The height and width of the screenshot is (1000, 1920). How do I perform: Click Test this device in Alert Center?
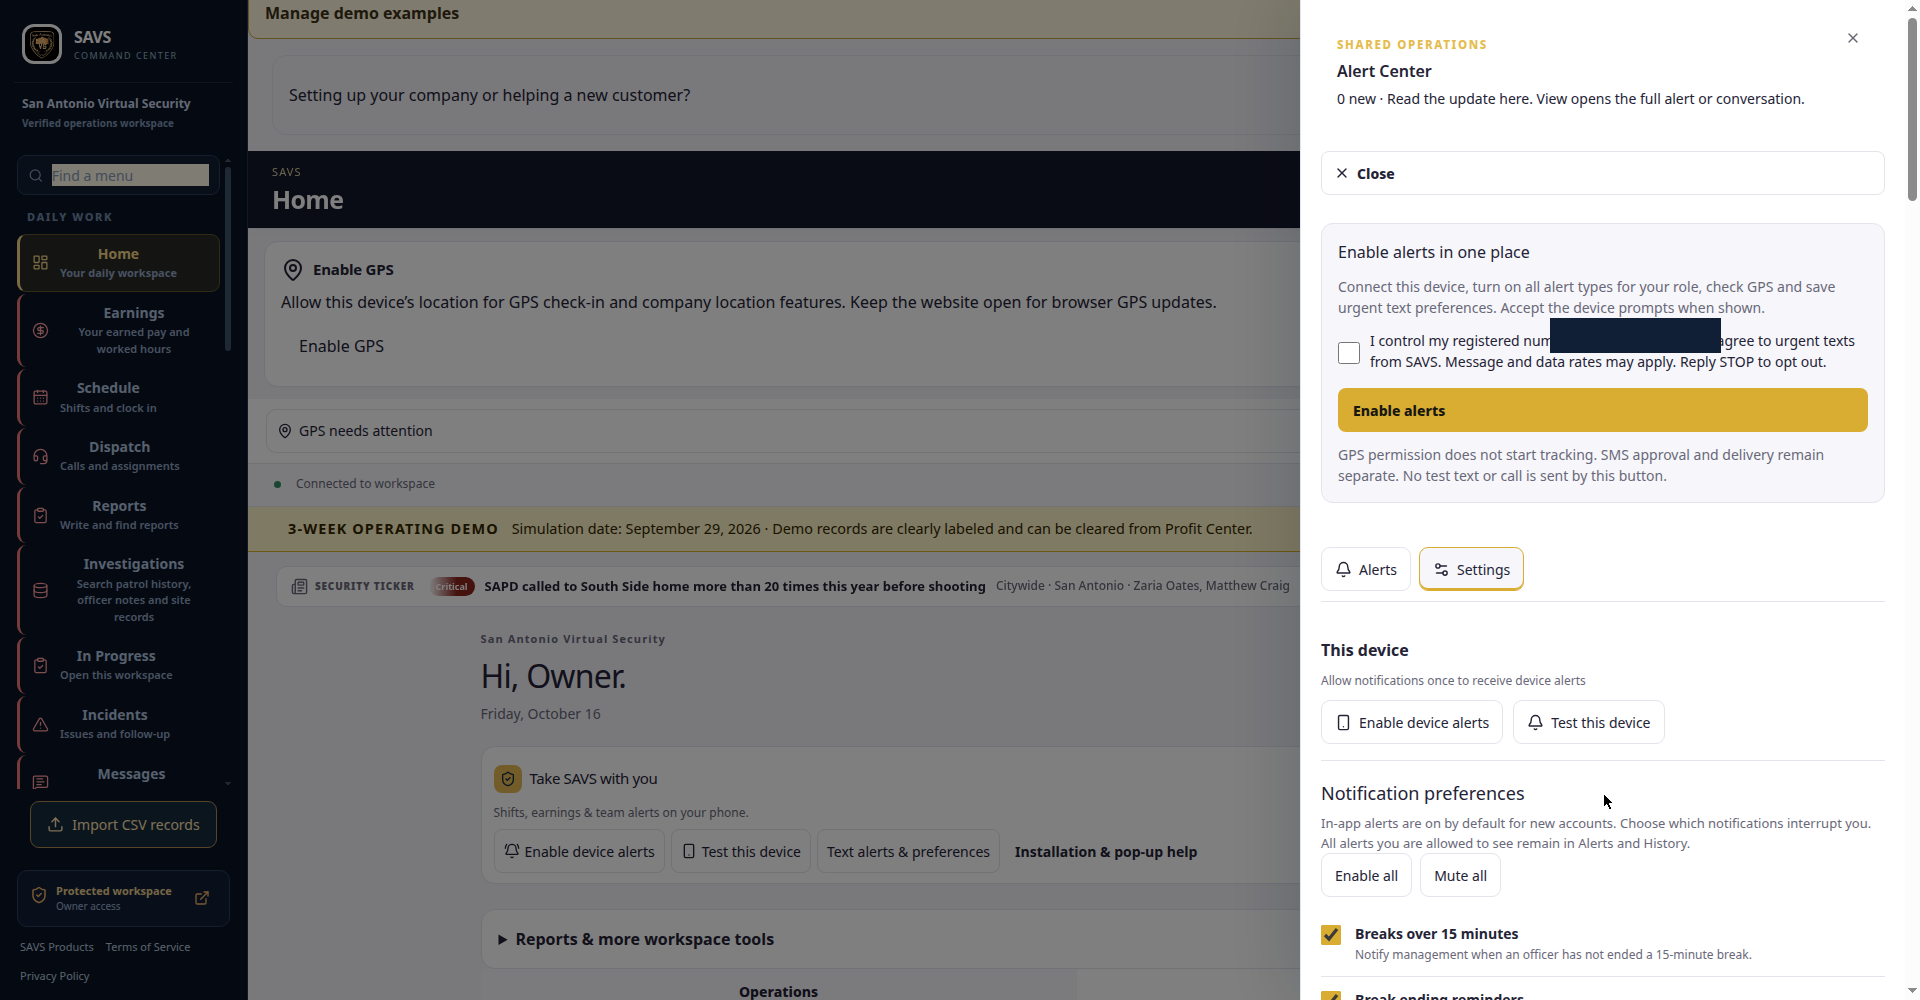1588,722
